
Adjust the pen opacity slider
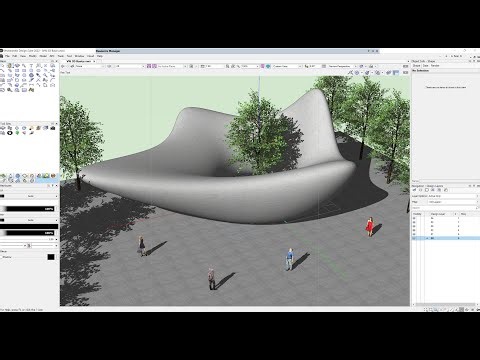point(27,233)
